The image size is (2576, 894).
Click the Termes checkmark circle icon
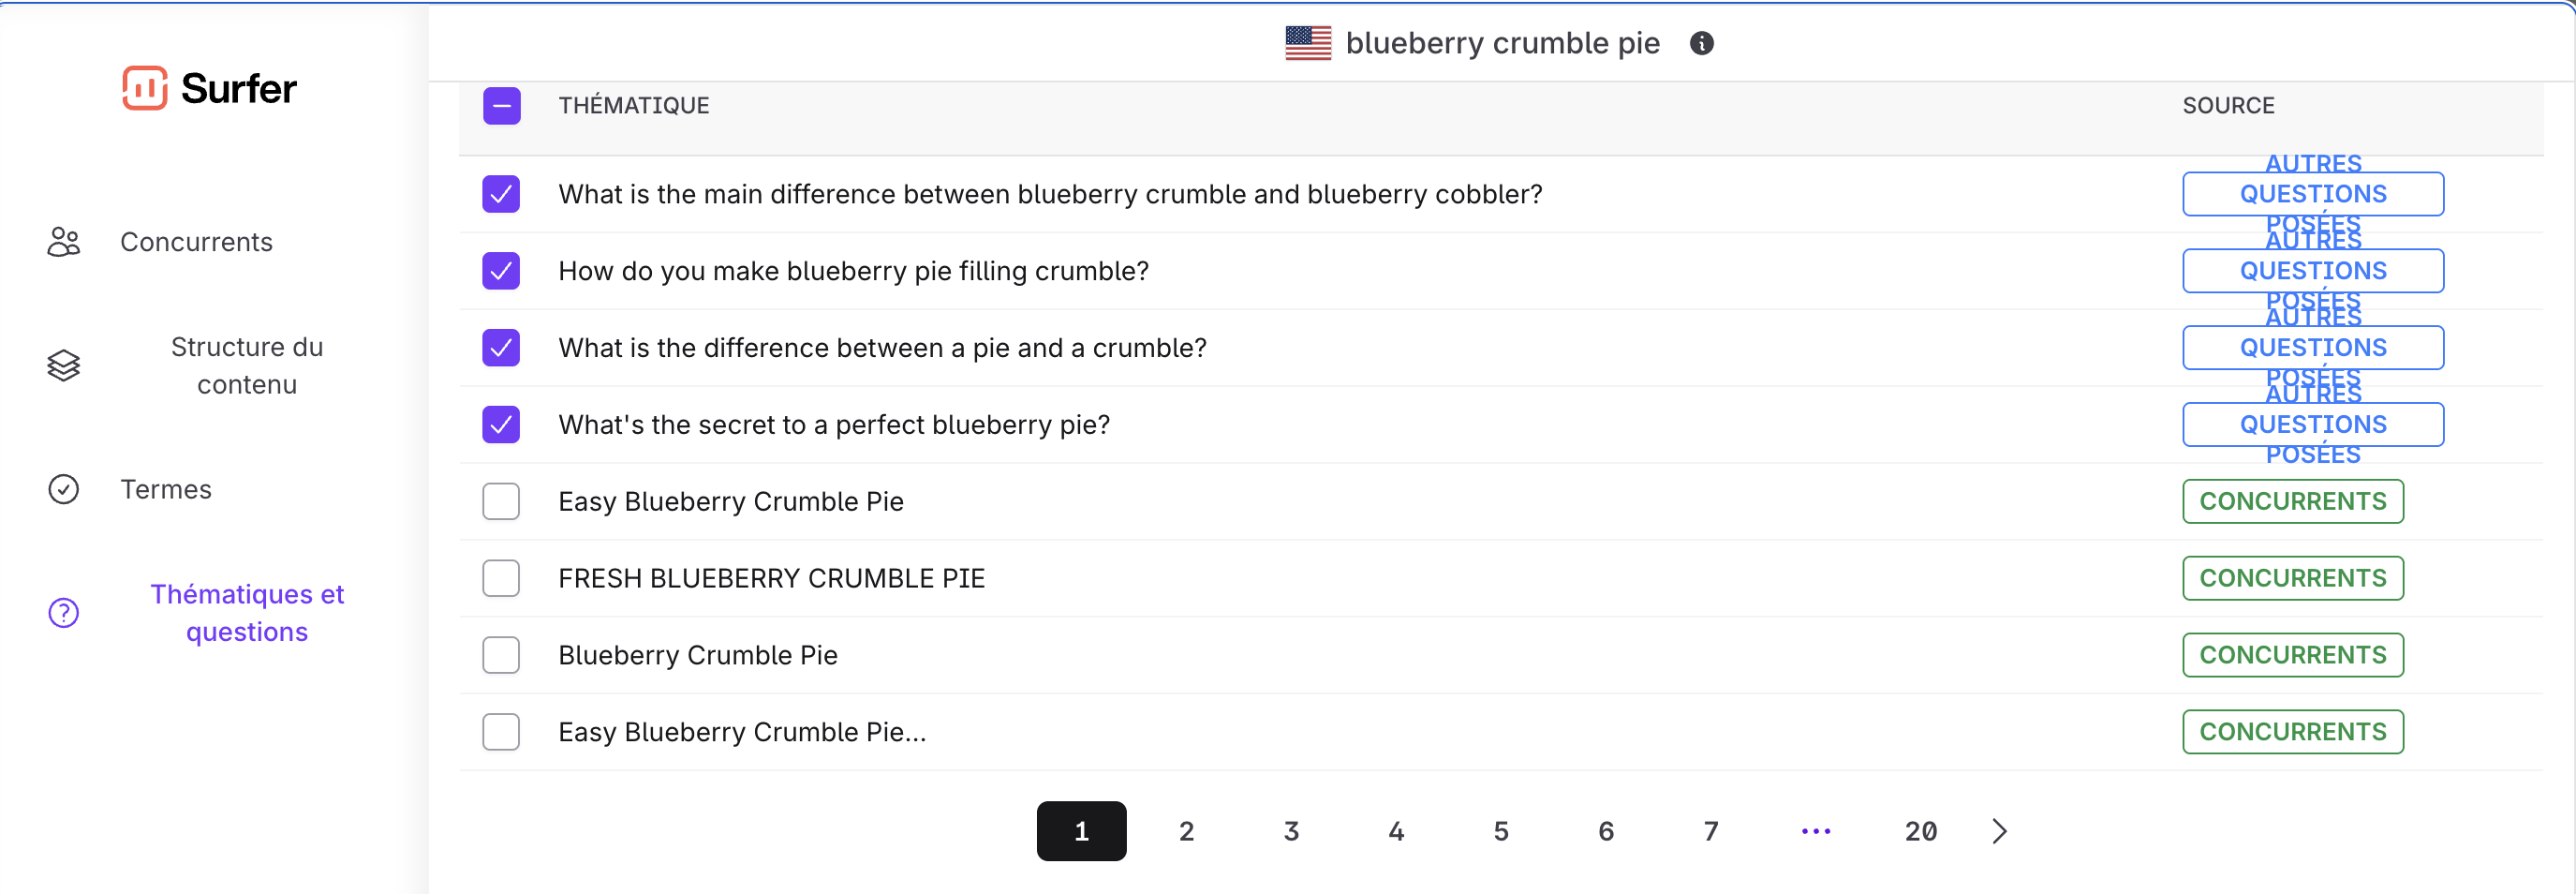click(64, 489)
